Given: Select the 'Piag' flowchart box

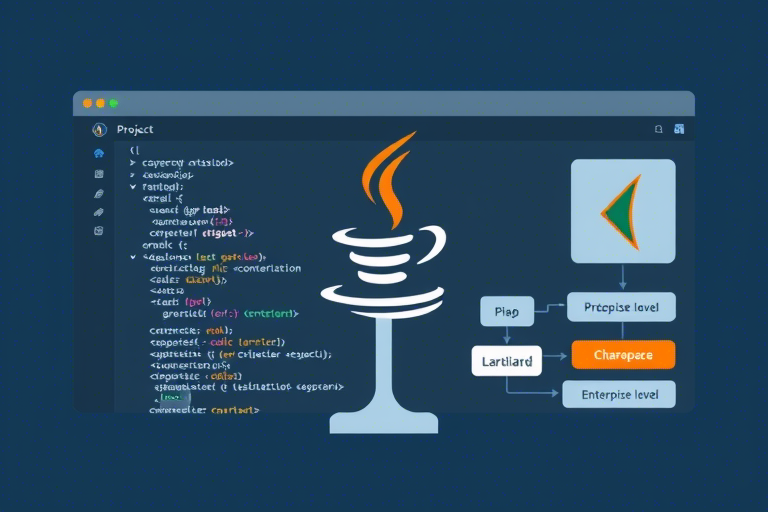Looking at the screenshot, I should tap(507, 311).
